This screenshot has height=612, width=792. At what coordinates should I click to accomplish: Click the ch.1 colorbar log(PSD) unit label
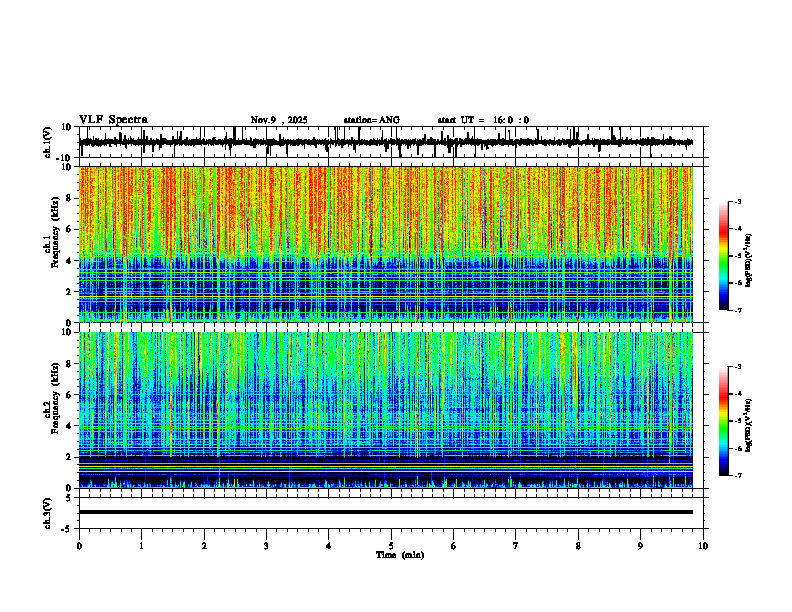(x=749, y=261)
